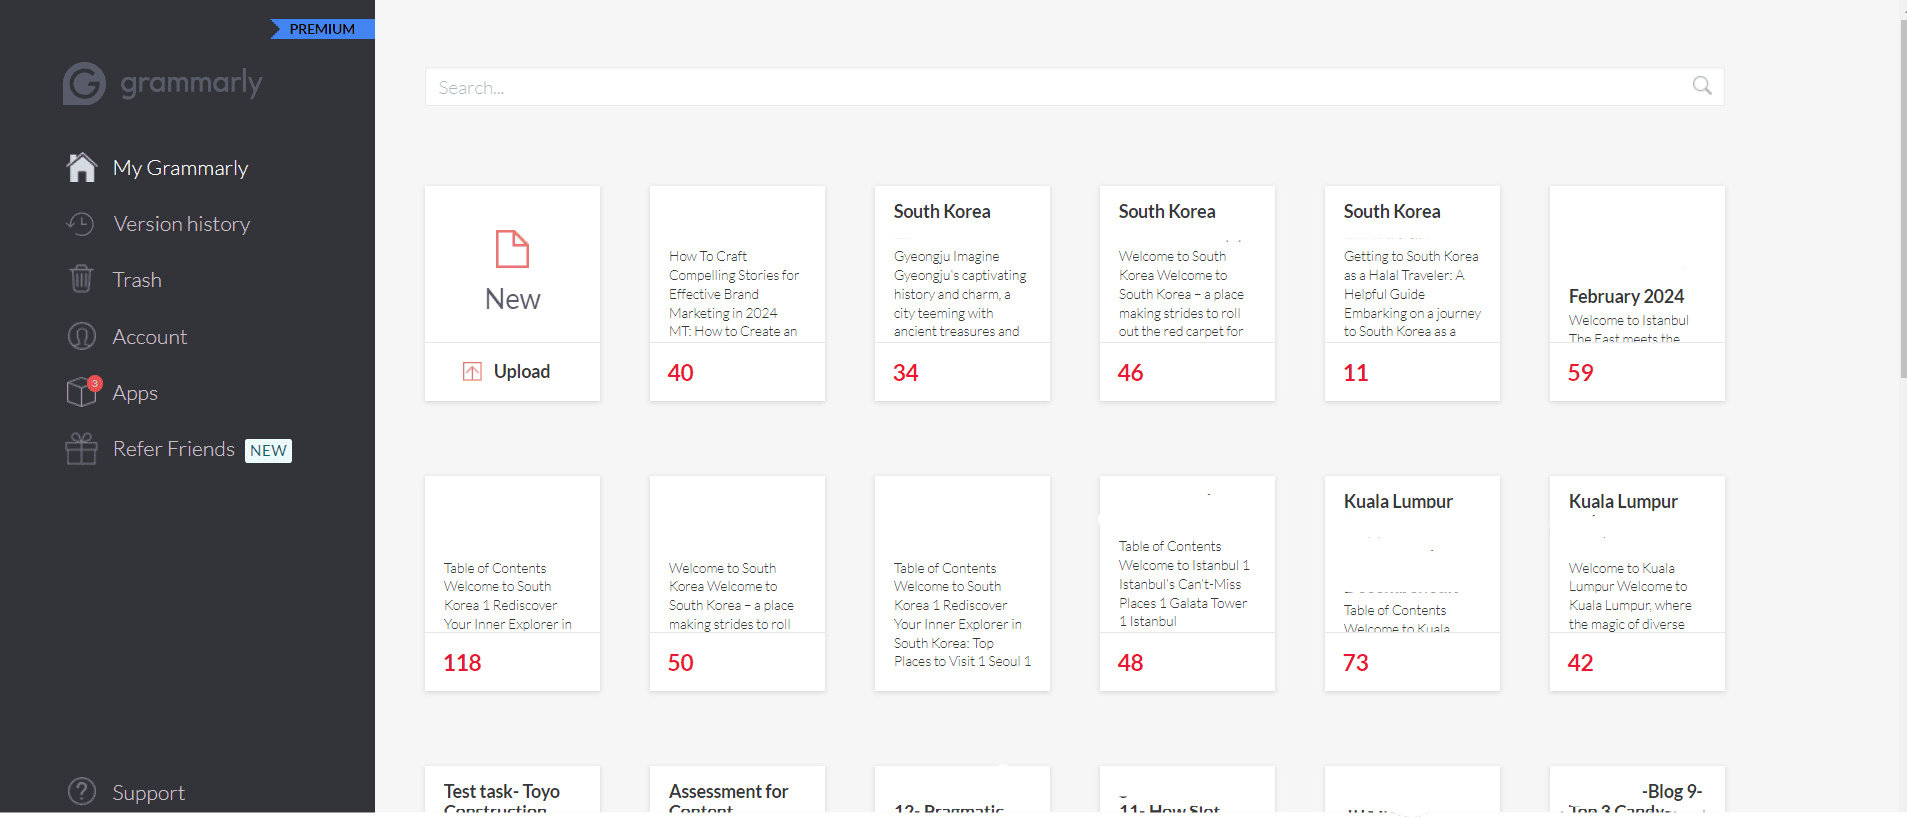Open the Gyeongju South Korea document
This screenshot has height=818, width=1907.
962,294
